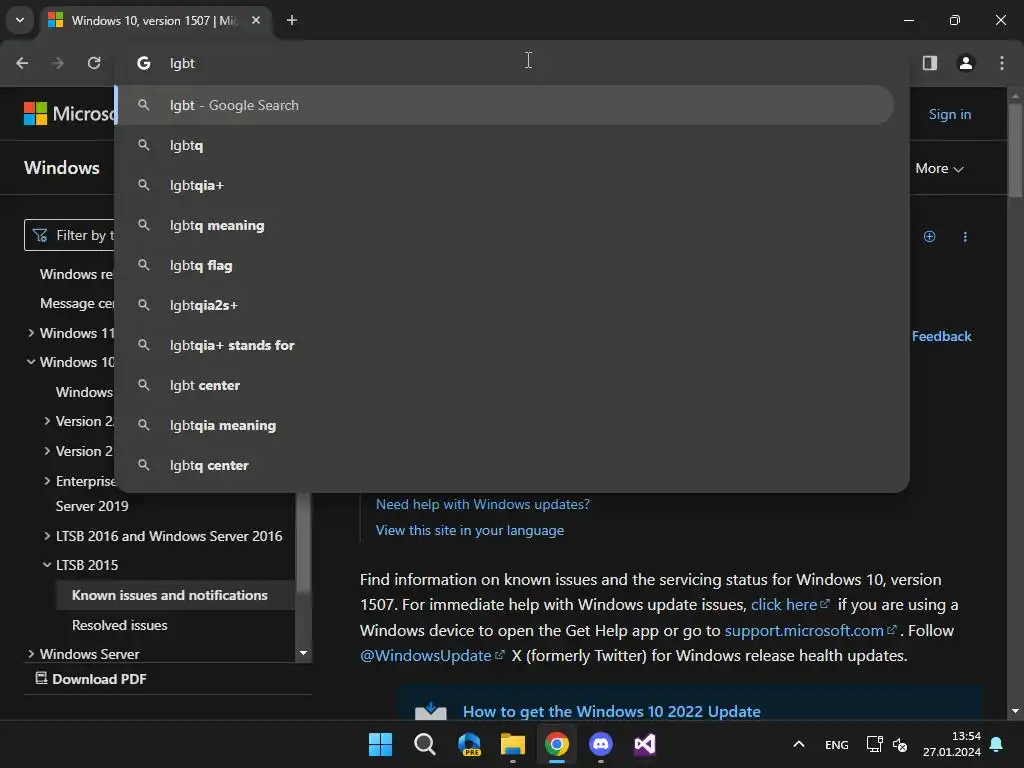Choose the lgbtqia+ suggestion
The height and width of the screenshot is (768, 1024).
tap(505, 185)
